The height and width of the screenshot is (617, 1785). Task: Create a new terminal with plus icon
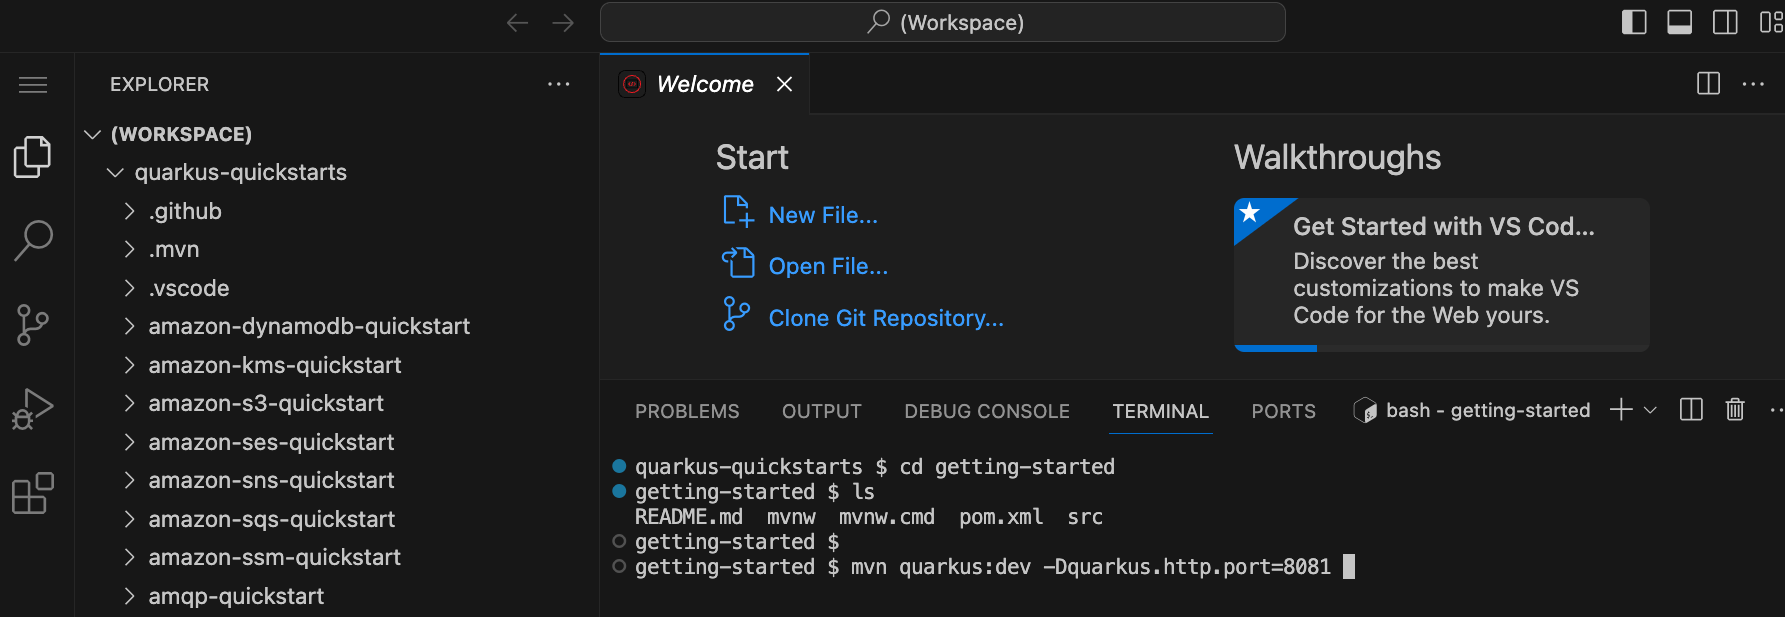(1621, 410)
